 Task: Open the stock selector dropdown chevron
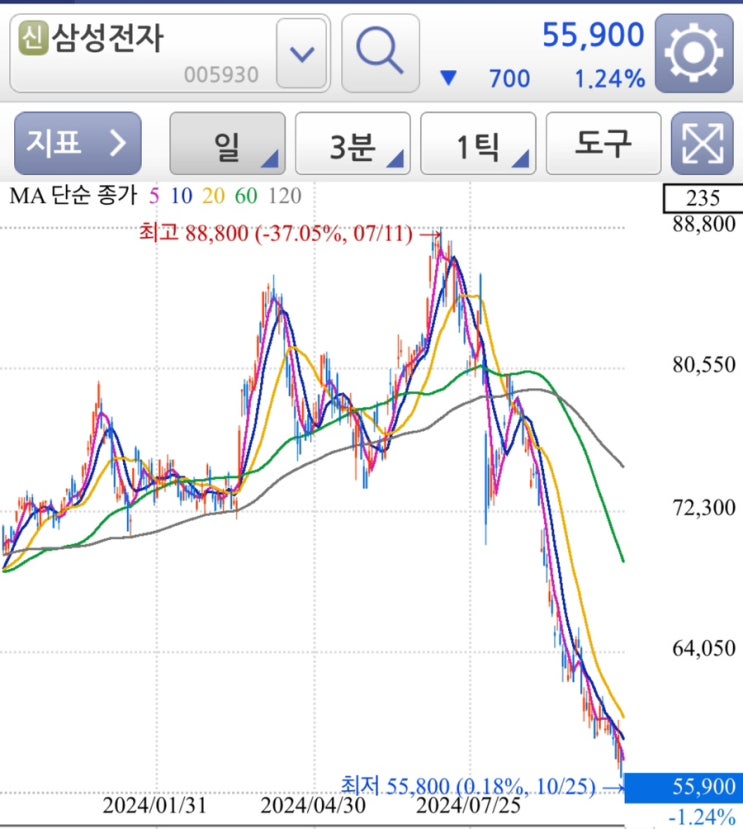click(x=302, y=53)
